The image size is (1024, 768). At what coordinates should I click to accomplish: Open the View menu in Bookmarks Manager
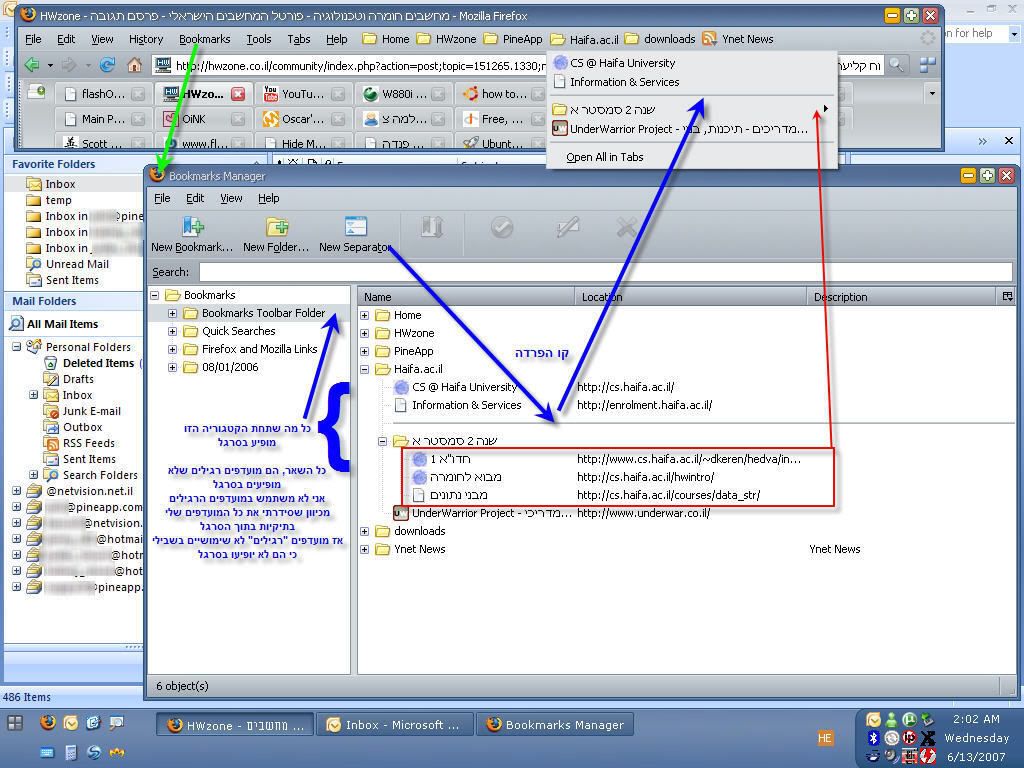pos(231,198)
